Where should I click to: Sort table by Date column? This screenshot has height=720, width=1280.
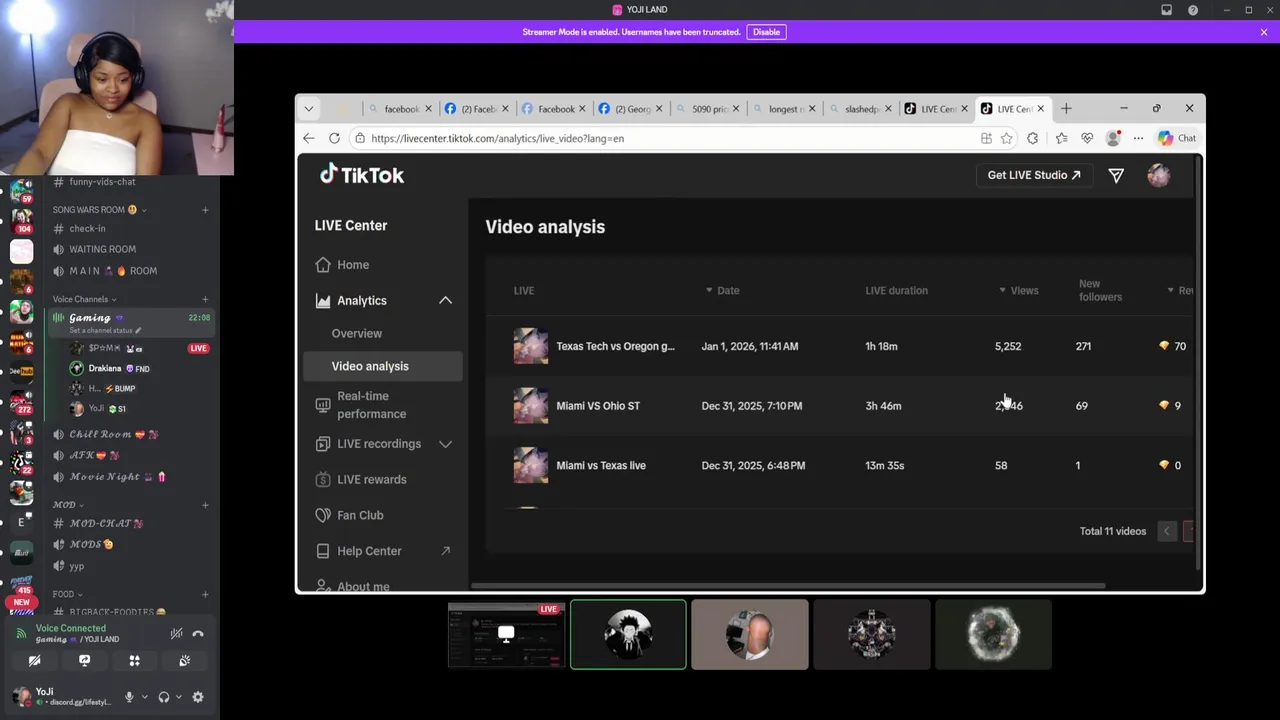coord(722,291)
